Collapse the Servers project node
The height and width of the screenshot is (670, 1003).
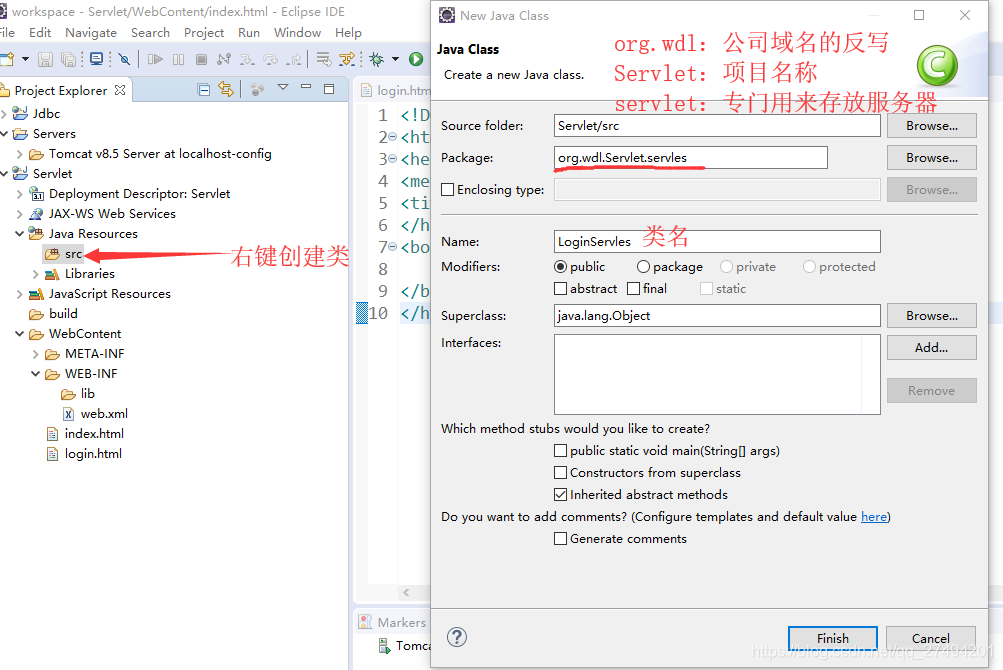(4, 134)
